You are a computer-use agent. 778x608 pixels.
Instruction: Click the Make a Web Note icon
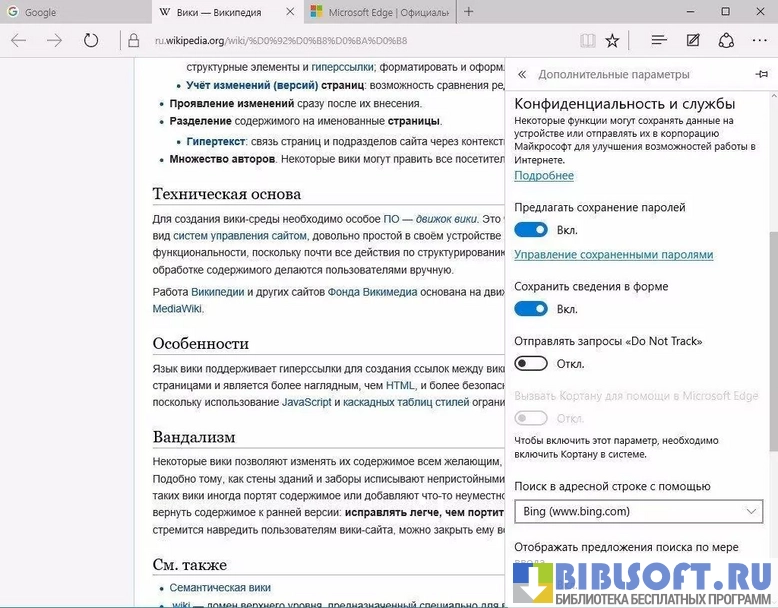[693, 40]
